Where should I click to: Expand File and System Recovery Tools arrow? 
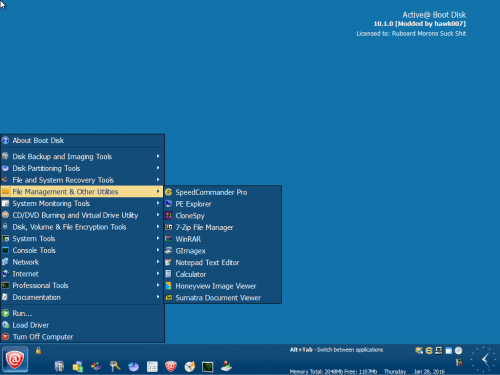[158, 180]
